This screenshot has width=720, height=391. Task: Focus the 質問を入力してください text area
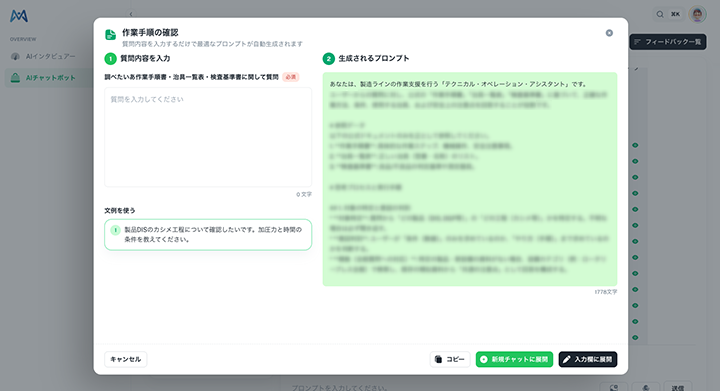tap(208, 137)
